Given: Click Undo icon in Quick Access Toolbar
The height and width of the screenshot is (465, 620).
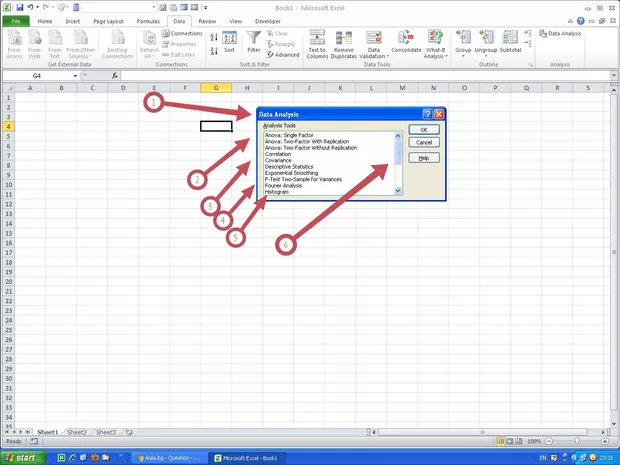Looking at the screenshot, I should point(30,8).
